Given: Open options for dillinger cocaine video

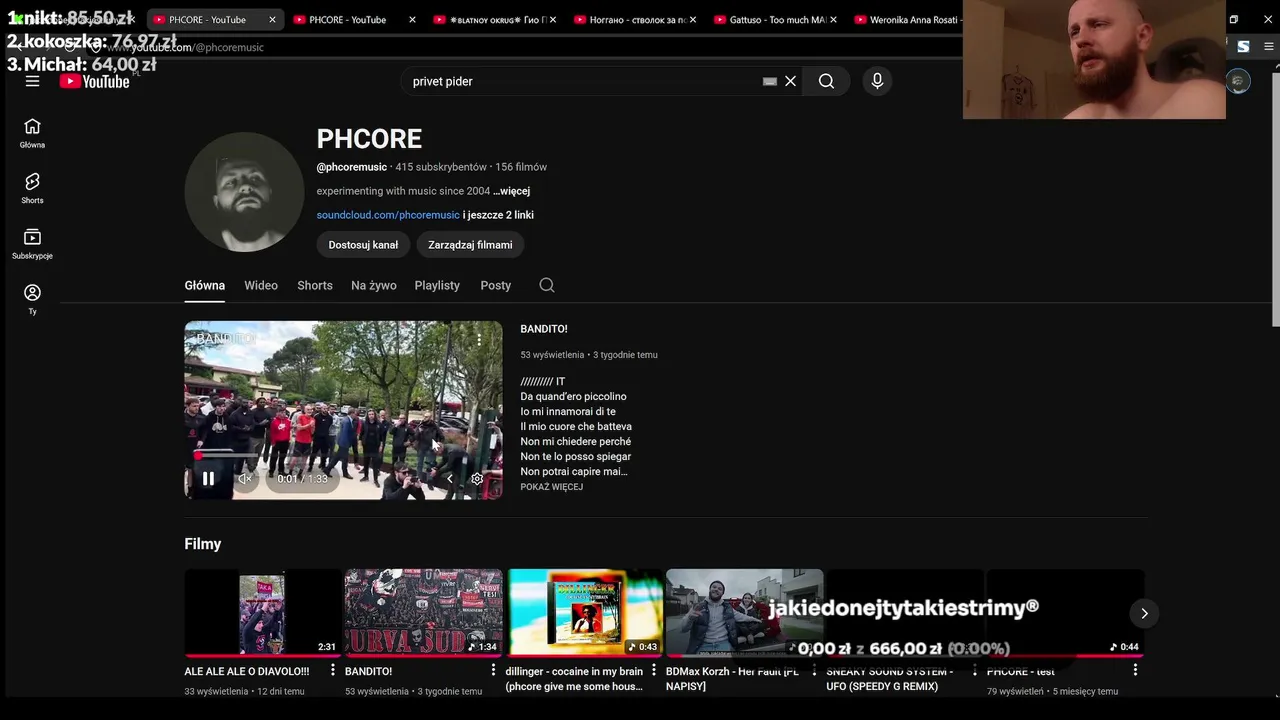Looking at the screenshot, I should tap(654, 670).
